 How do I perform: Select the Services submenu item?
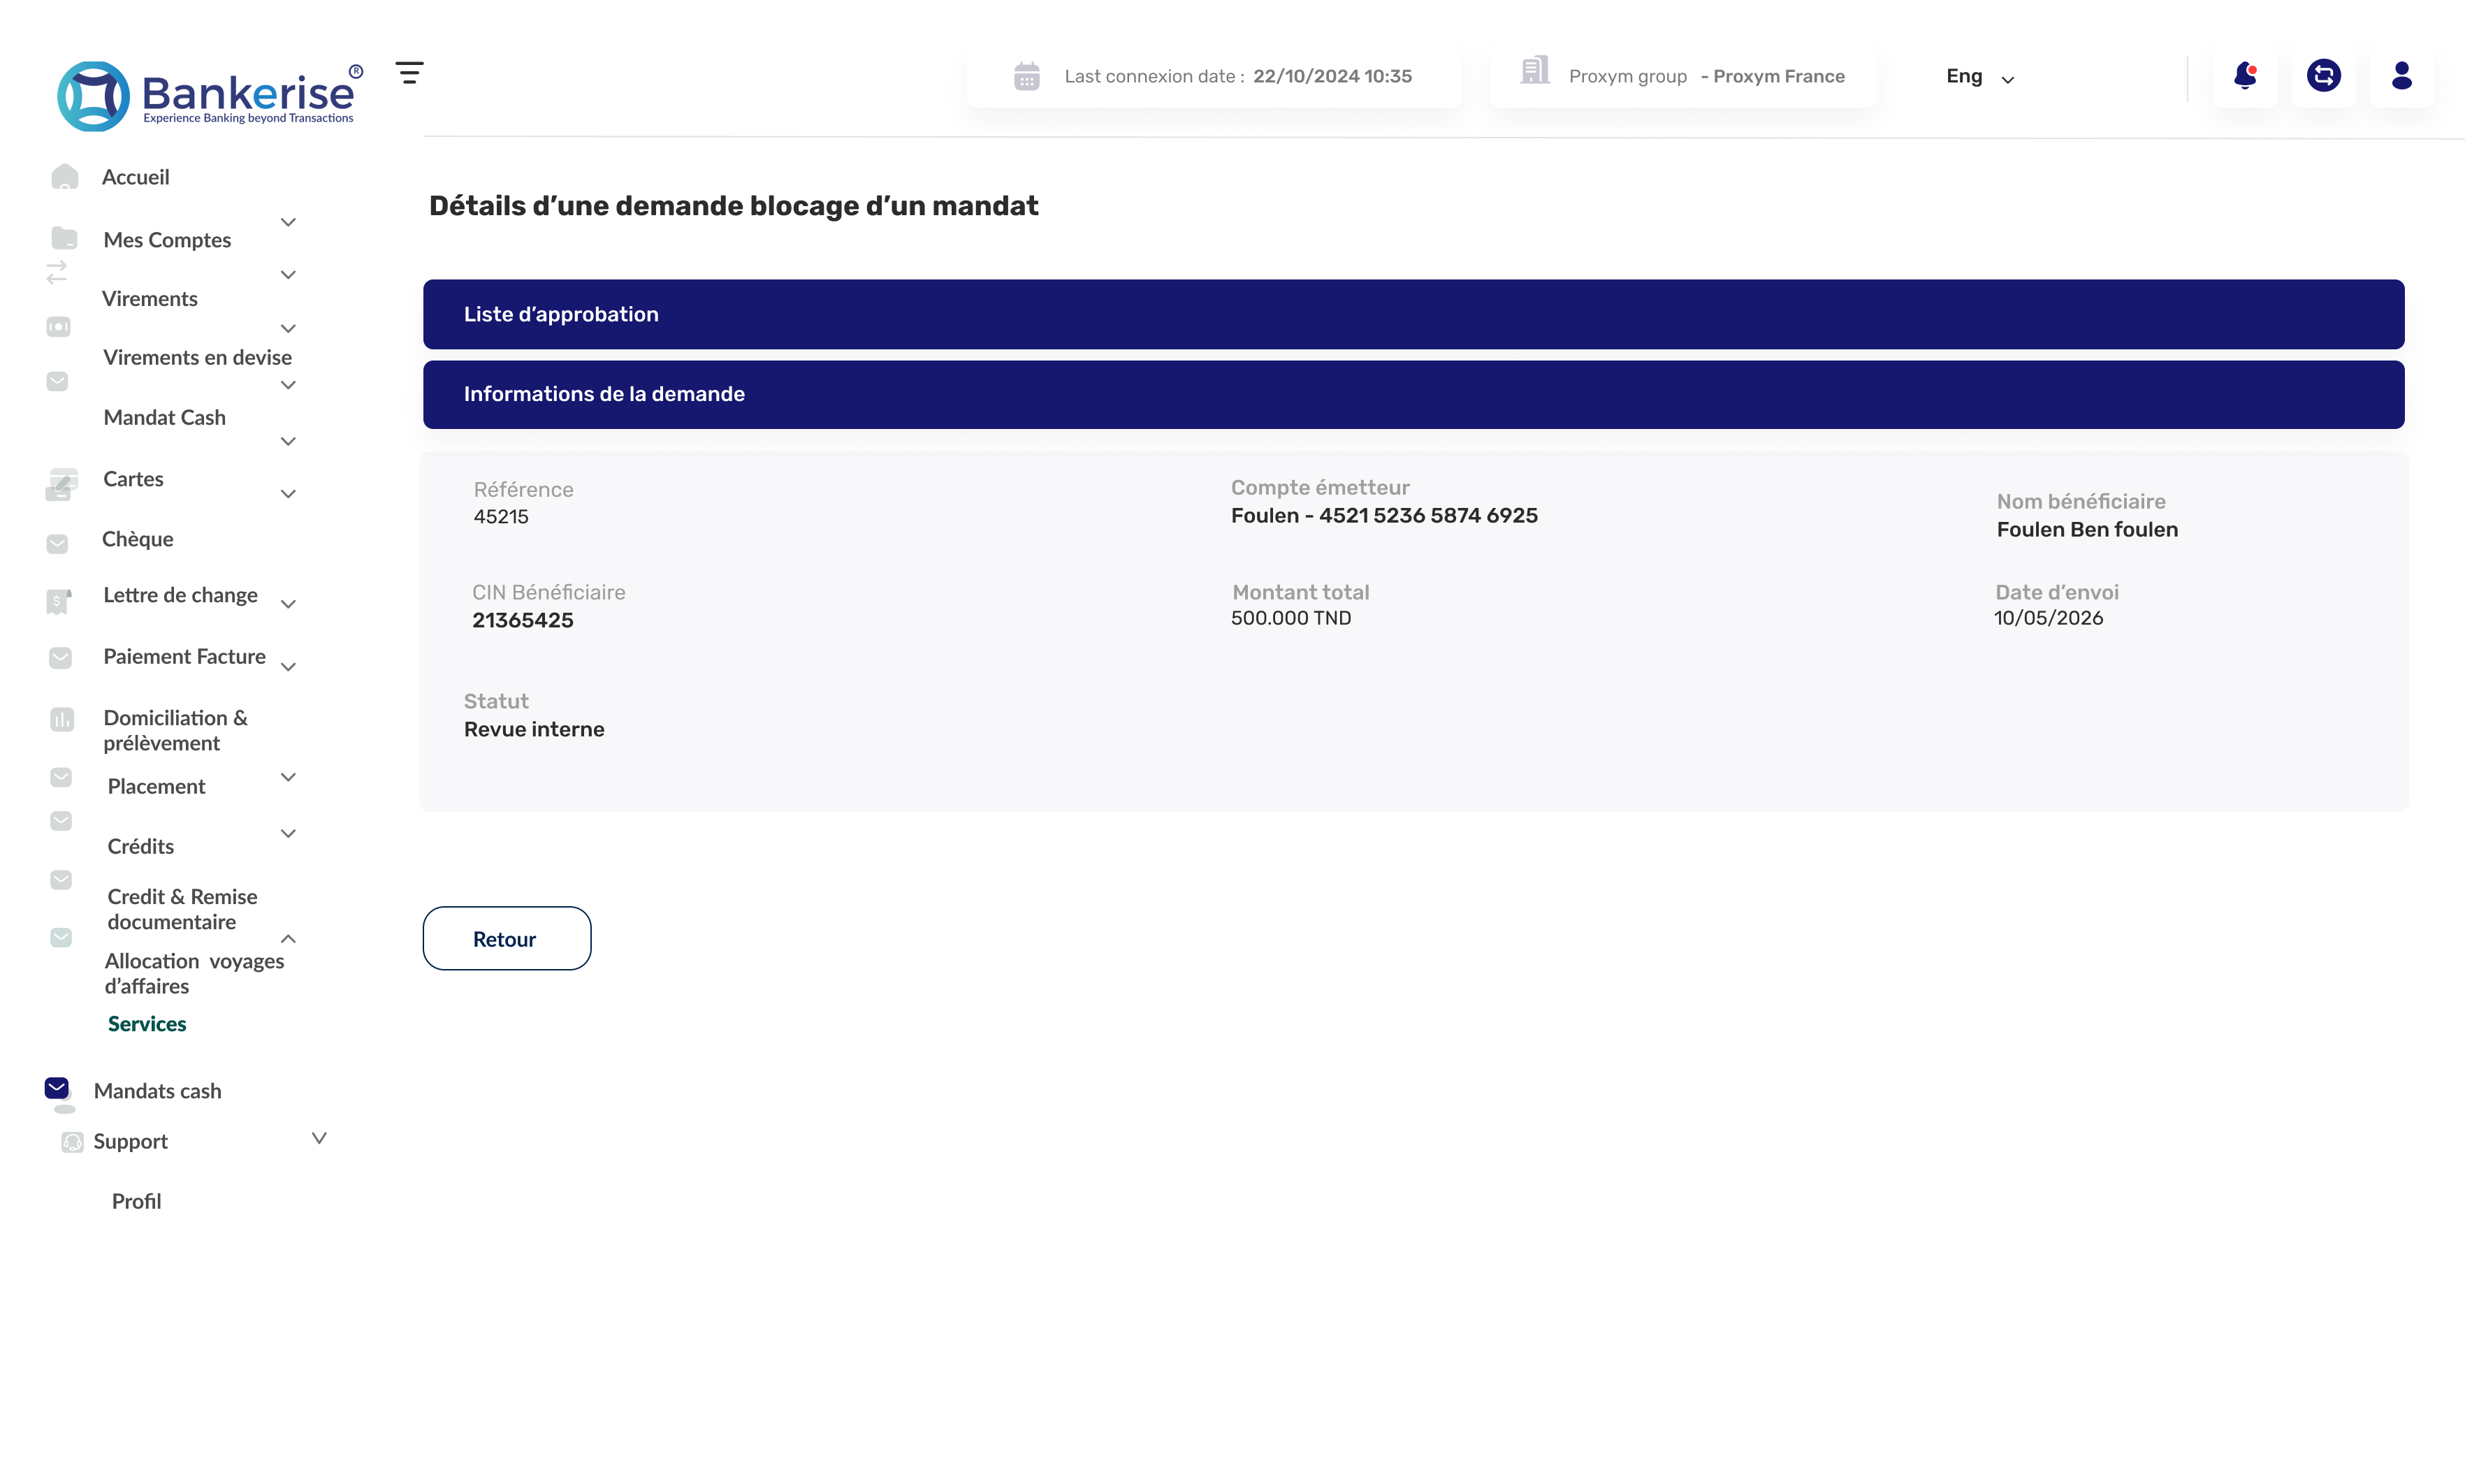147,1024
